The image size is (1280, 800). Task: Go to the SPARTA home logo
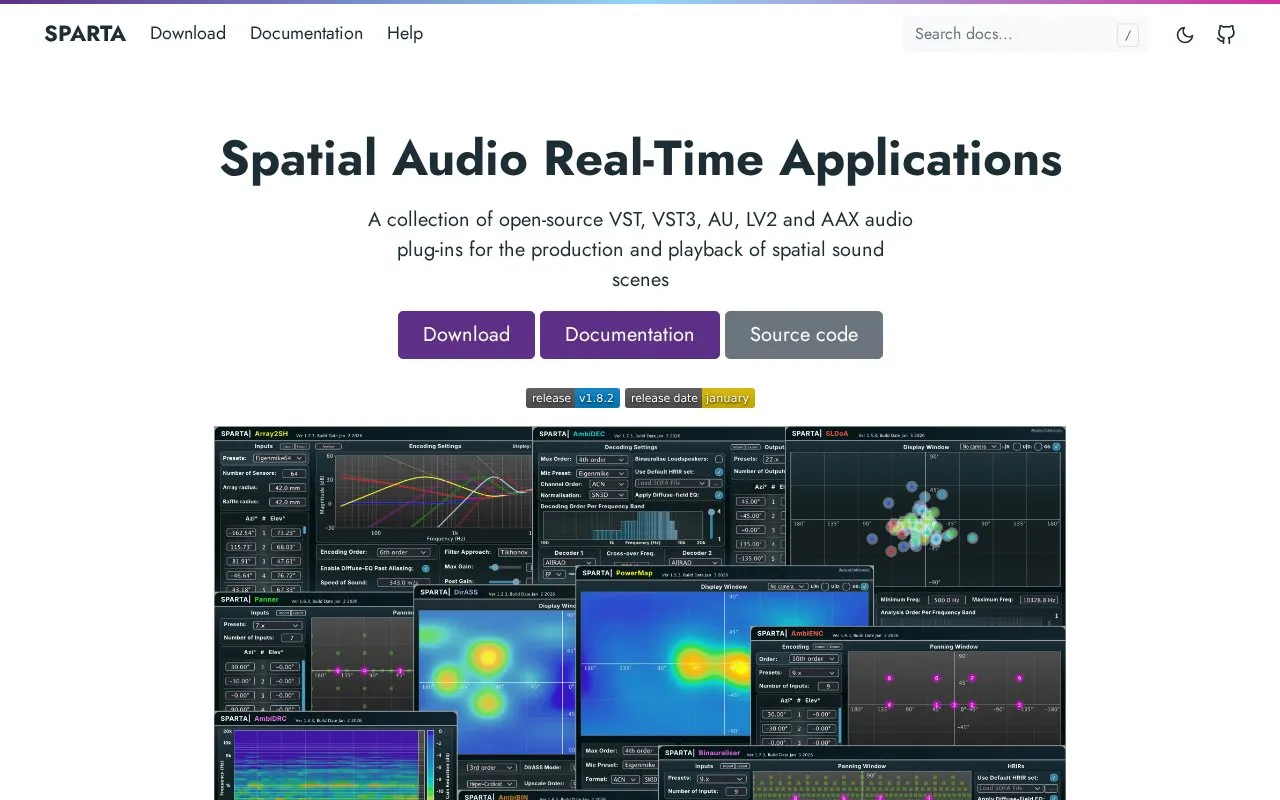point(85,34)
